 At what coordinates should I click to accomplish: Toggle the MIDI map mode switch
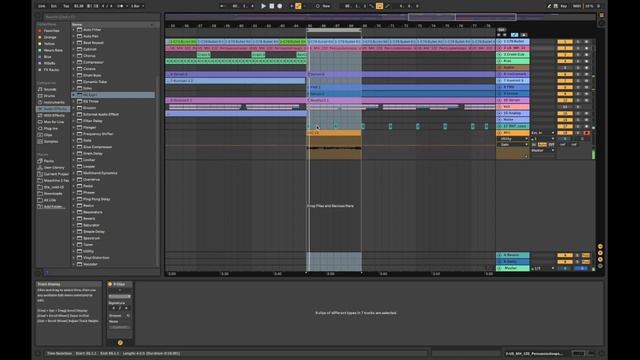click(577, 6)
